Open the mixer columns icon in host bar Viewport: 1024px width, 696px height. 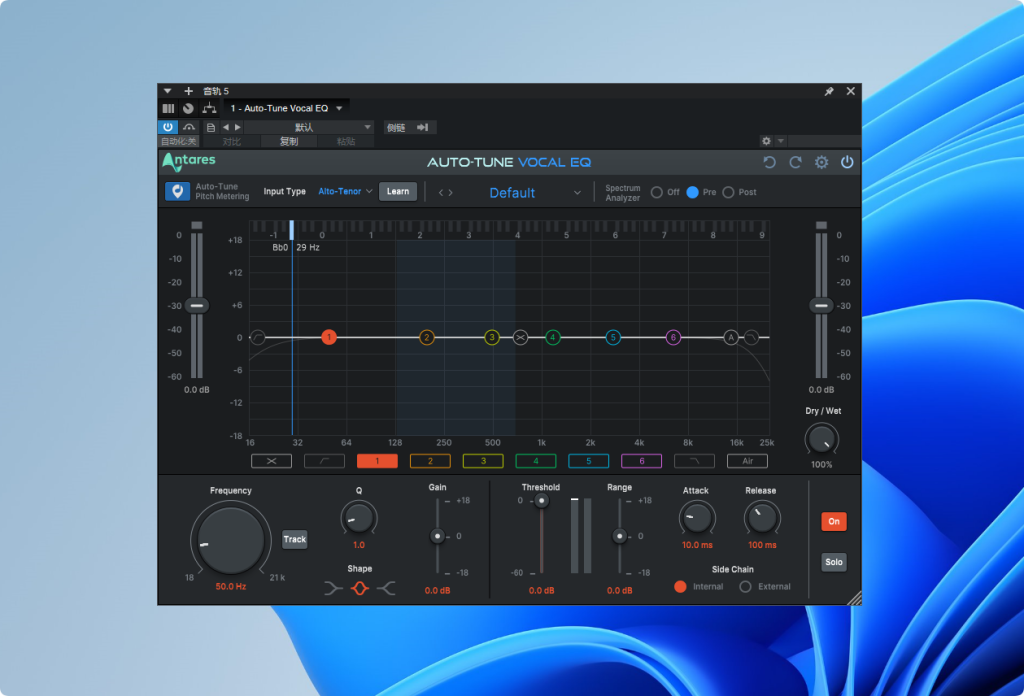point(168,108)
